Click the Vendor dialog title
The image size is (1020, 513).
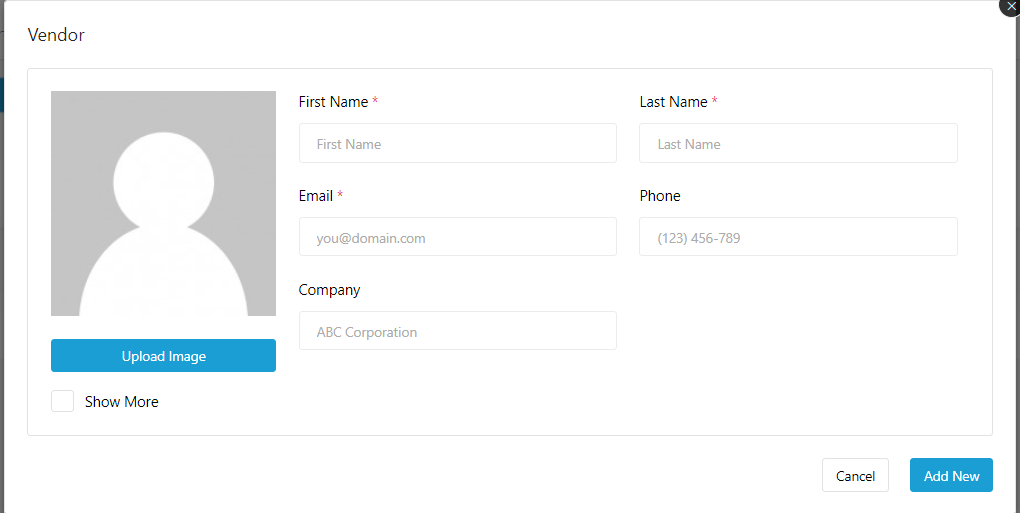(56, 35)
